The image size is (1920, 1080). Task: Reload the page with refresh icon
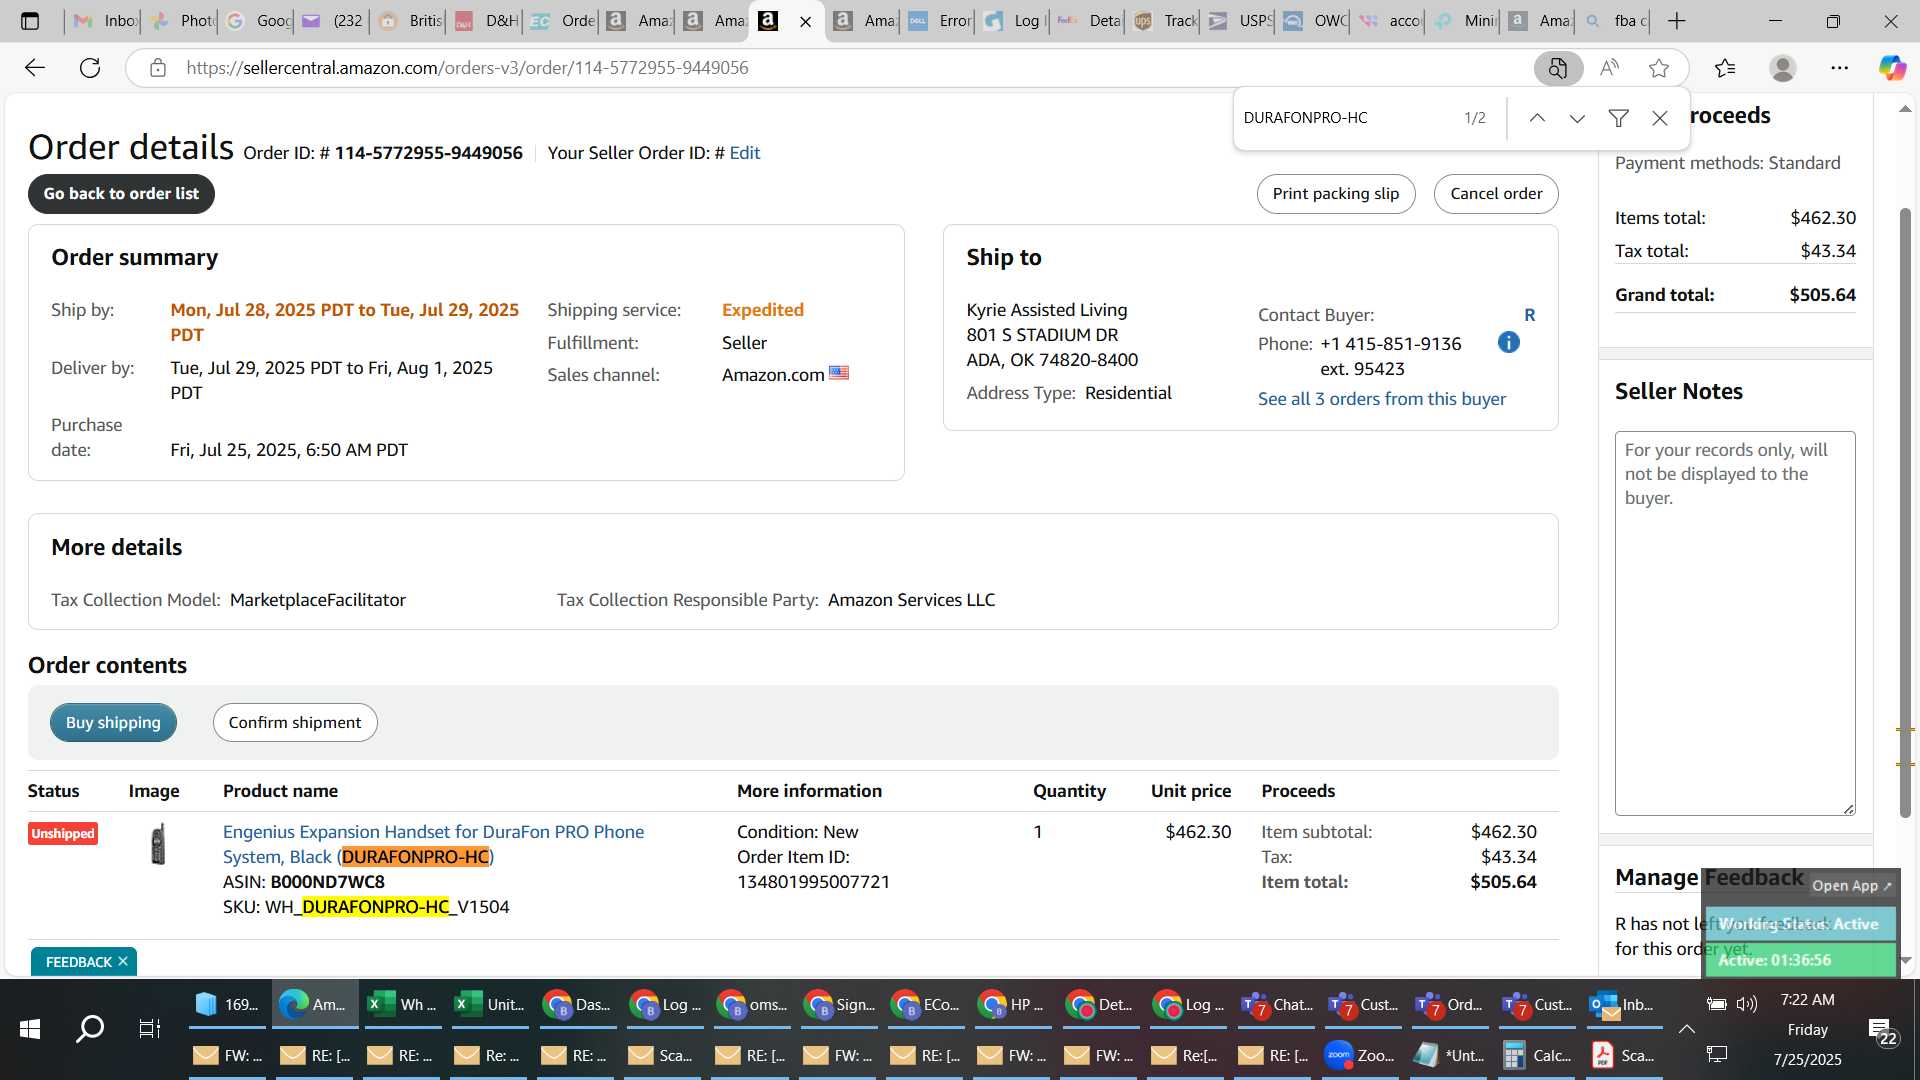tap(90, 68)
